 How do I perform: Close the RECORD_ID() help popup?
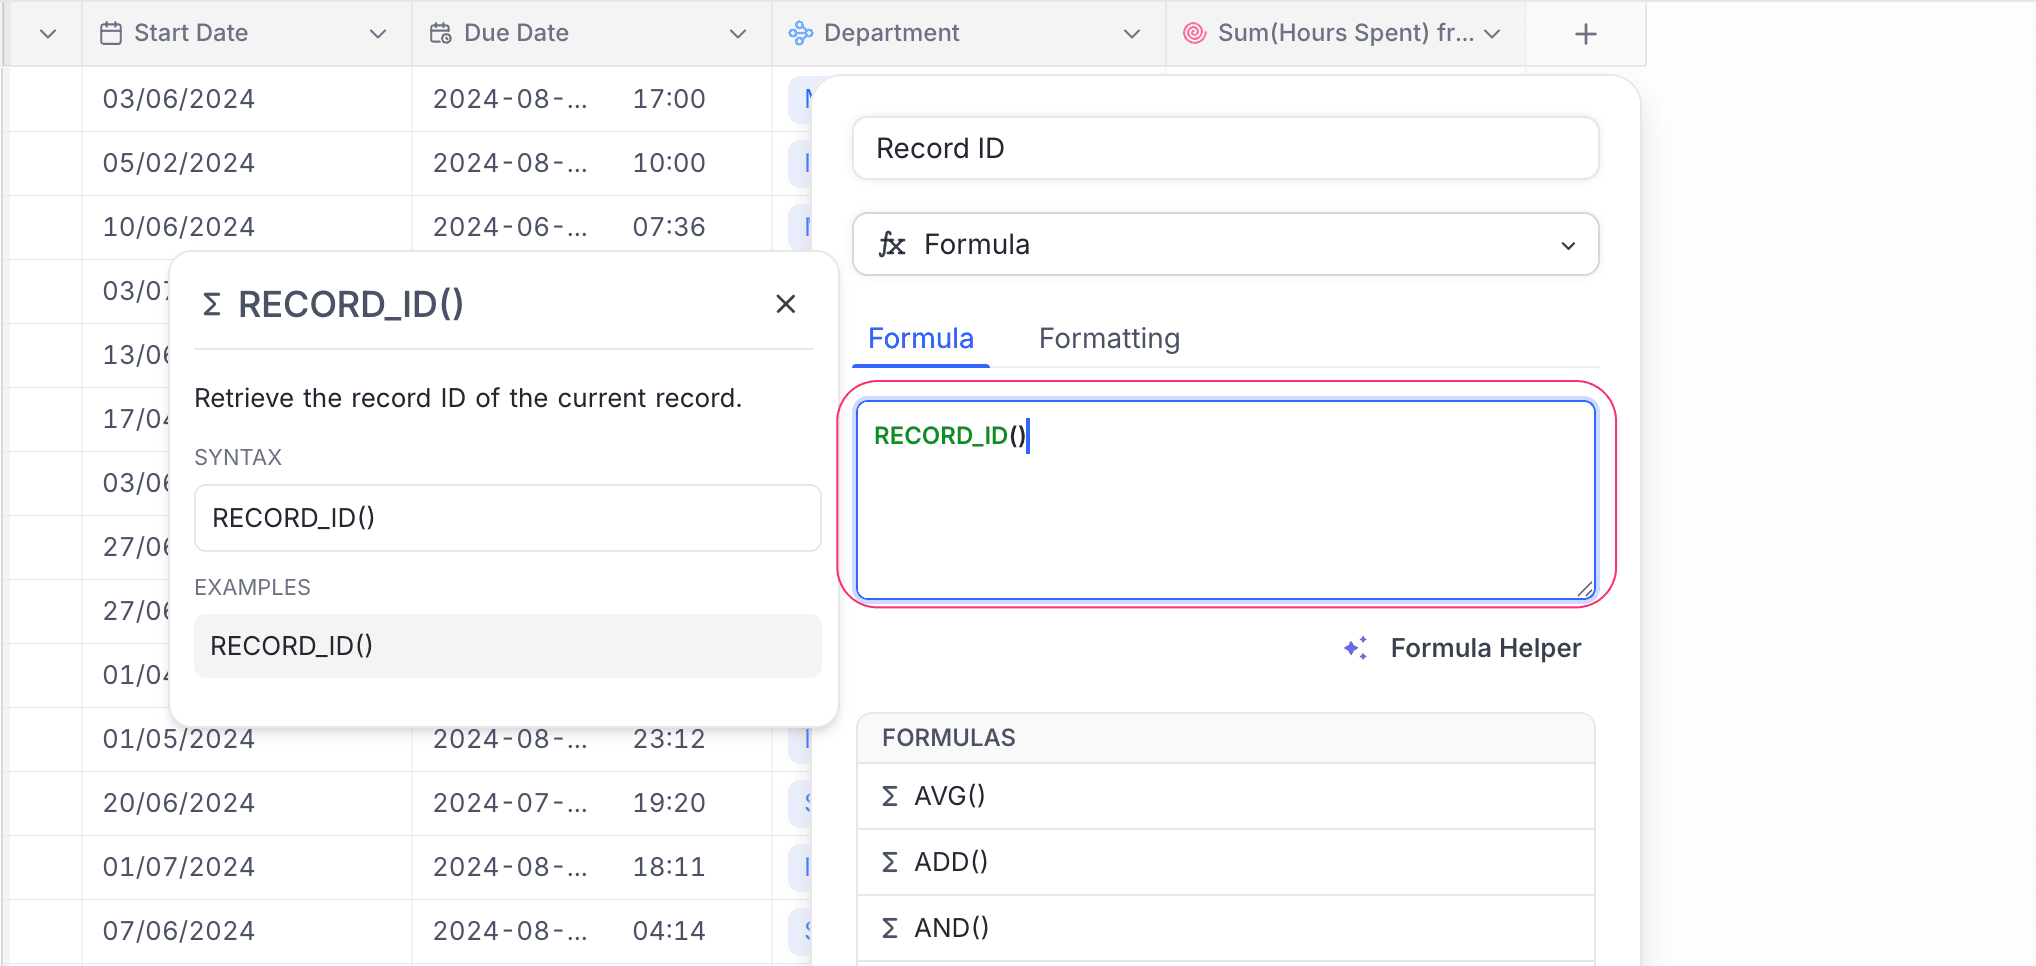tap(785, 304)
